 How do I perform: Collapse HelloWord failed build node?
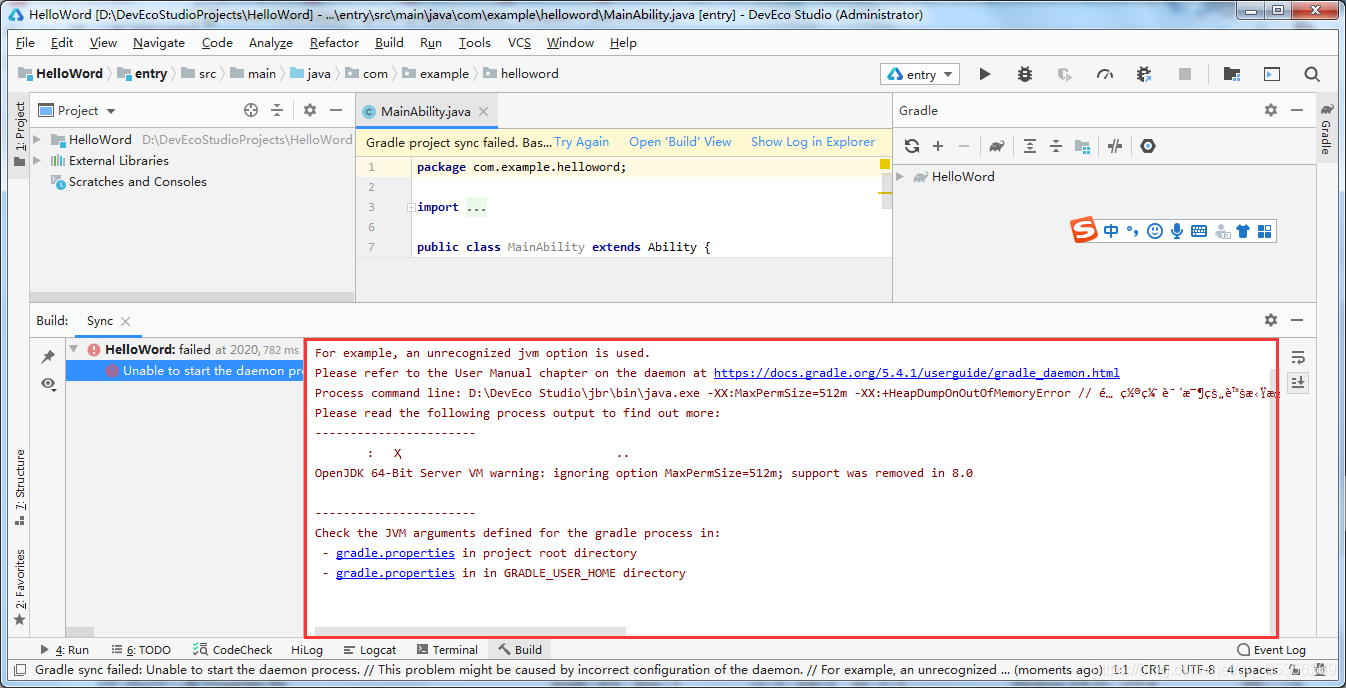74,350
